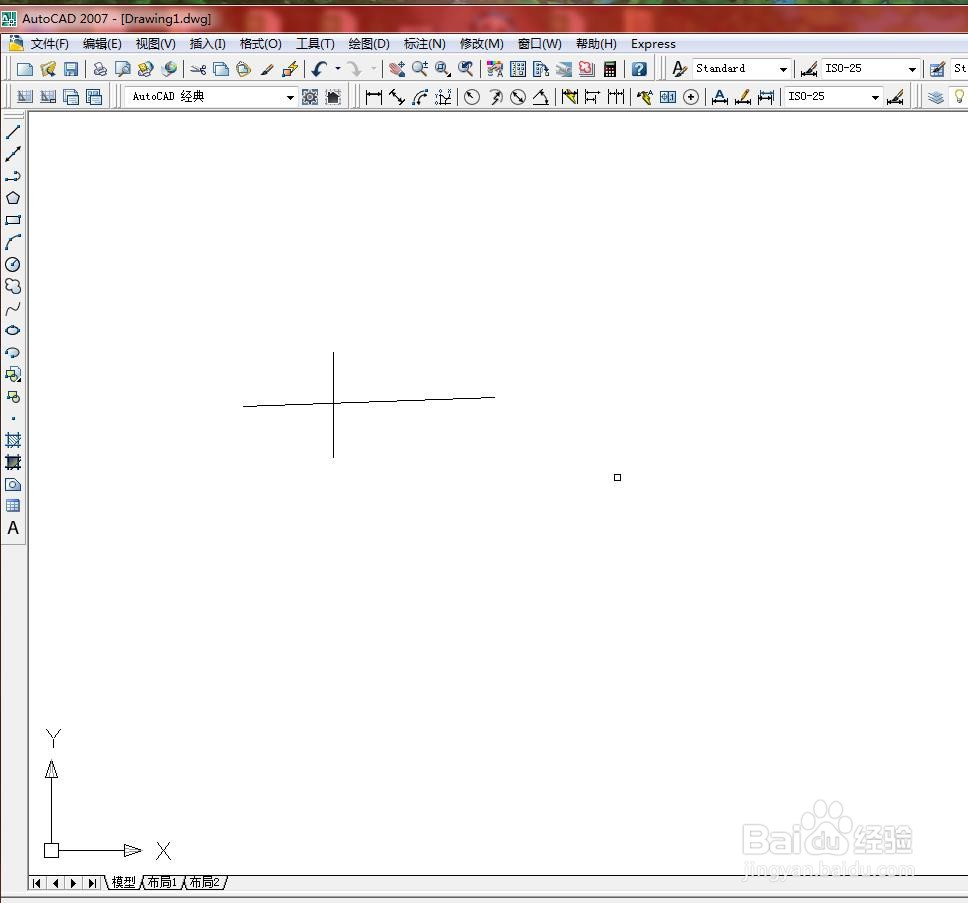Click the Publish icon in standard toolbar

click(146, 69)
